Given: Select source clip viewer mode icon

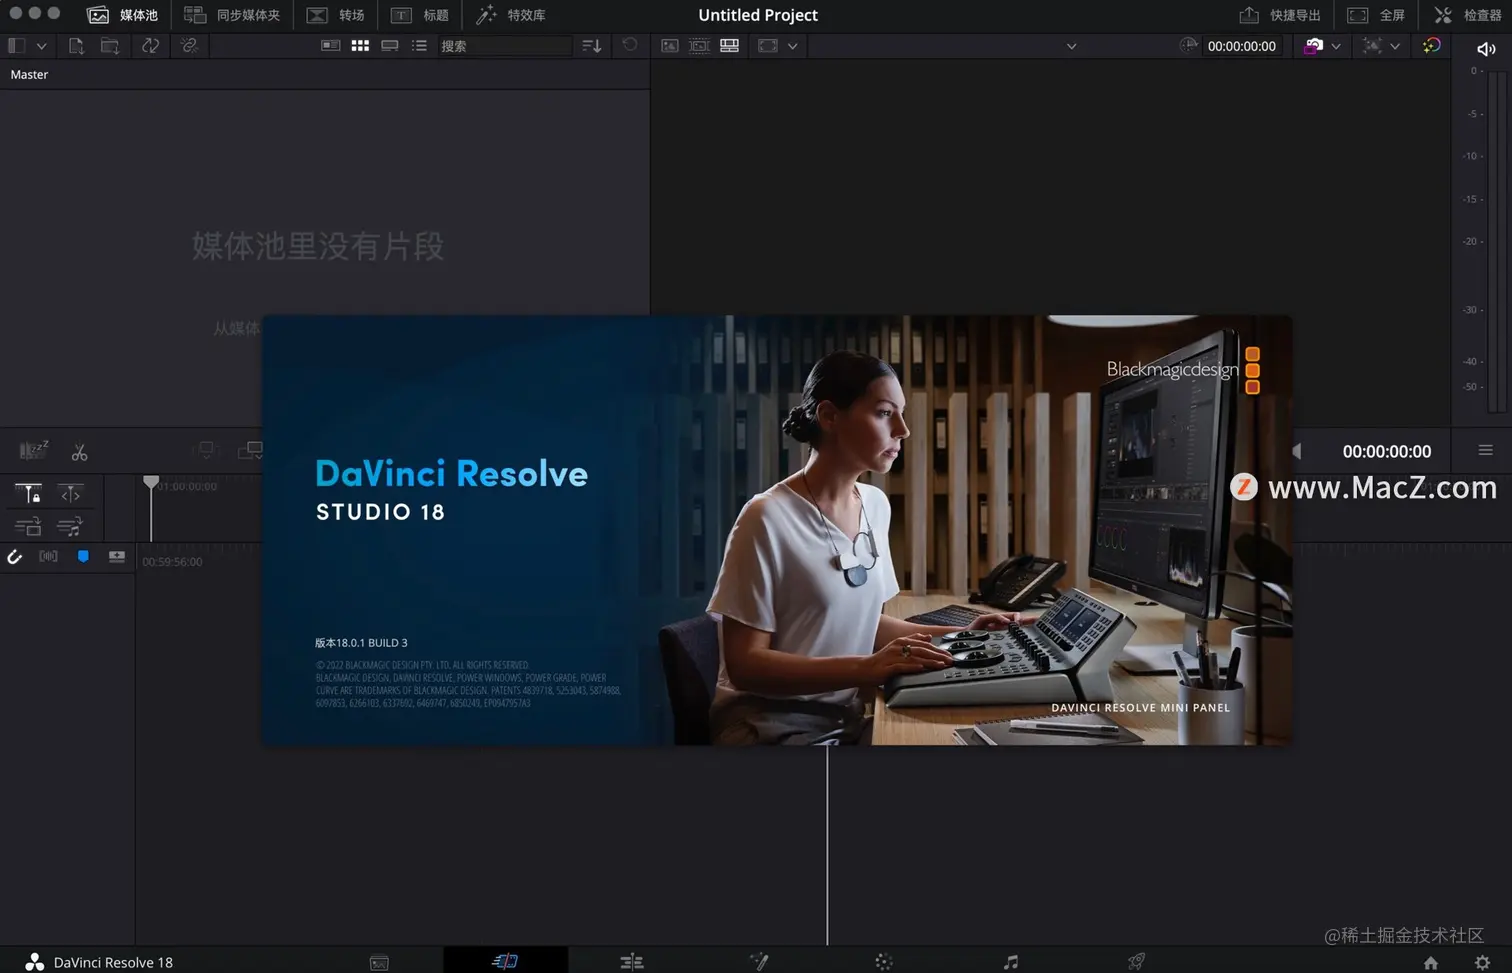Looking at the screenshot, I should [x=669, y=46].
